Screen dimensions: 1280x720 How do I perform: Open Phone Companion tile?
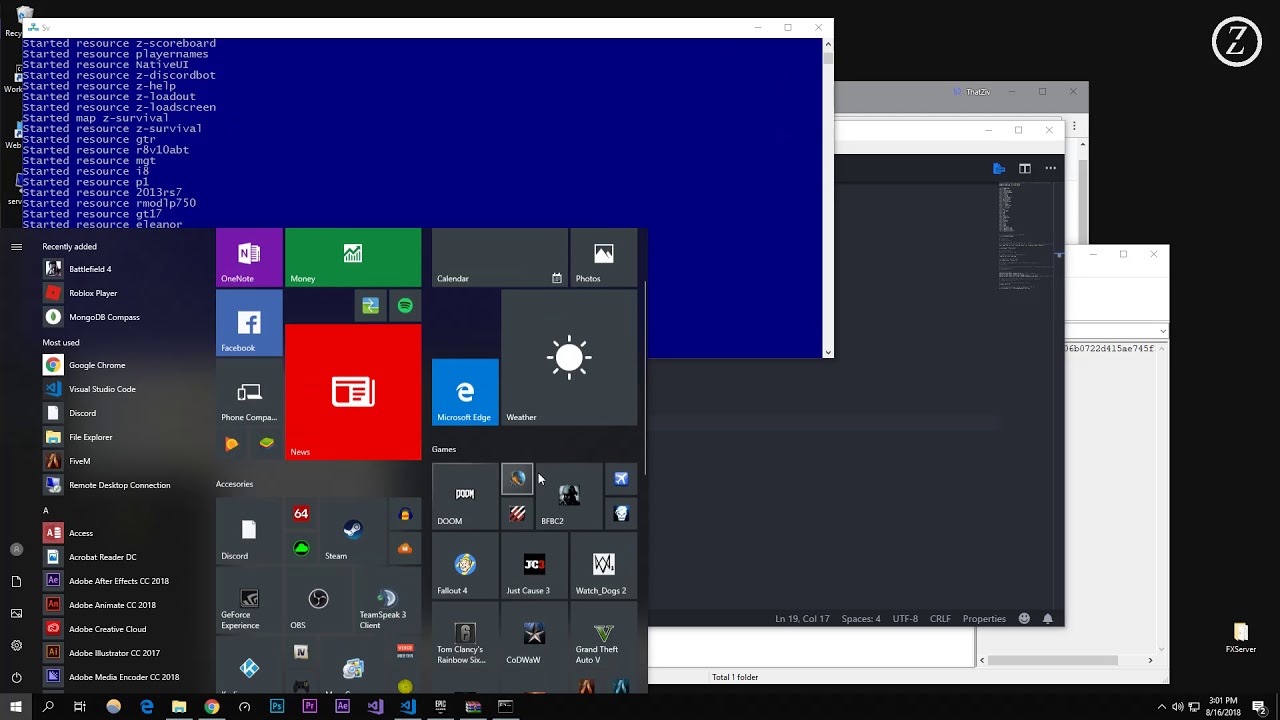tap(249, 392)
